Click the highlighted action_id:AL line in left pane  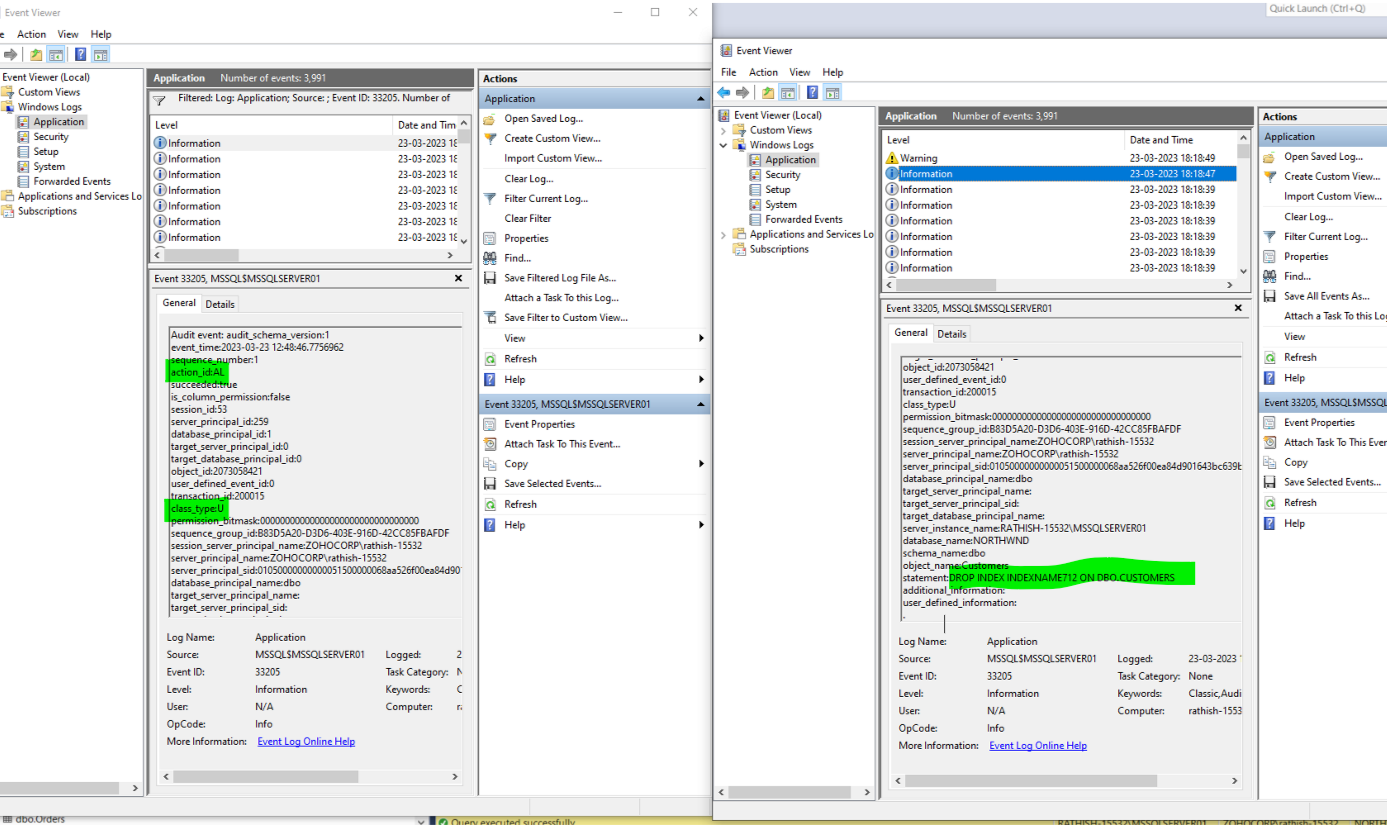[x=197, y=372]
